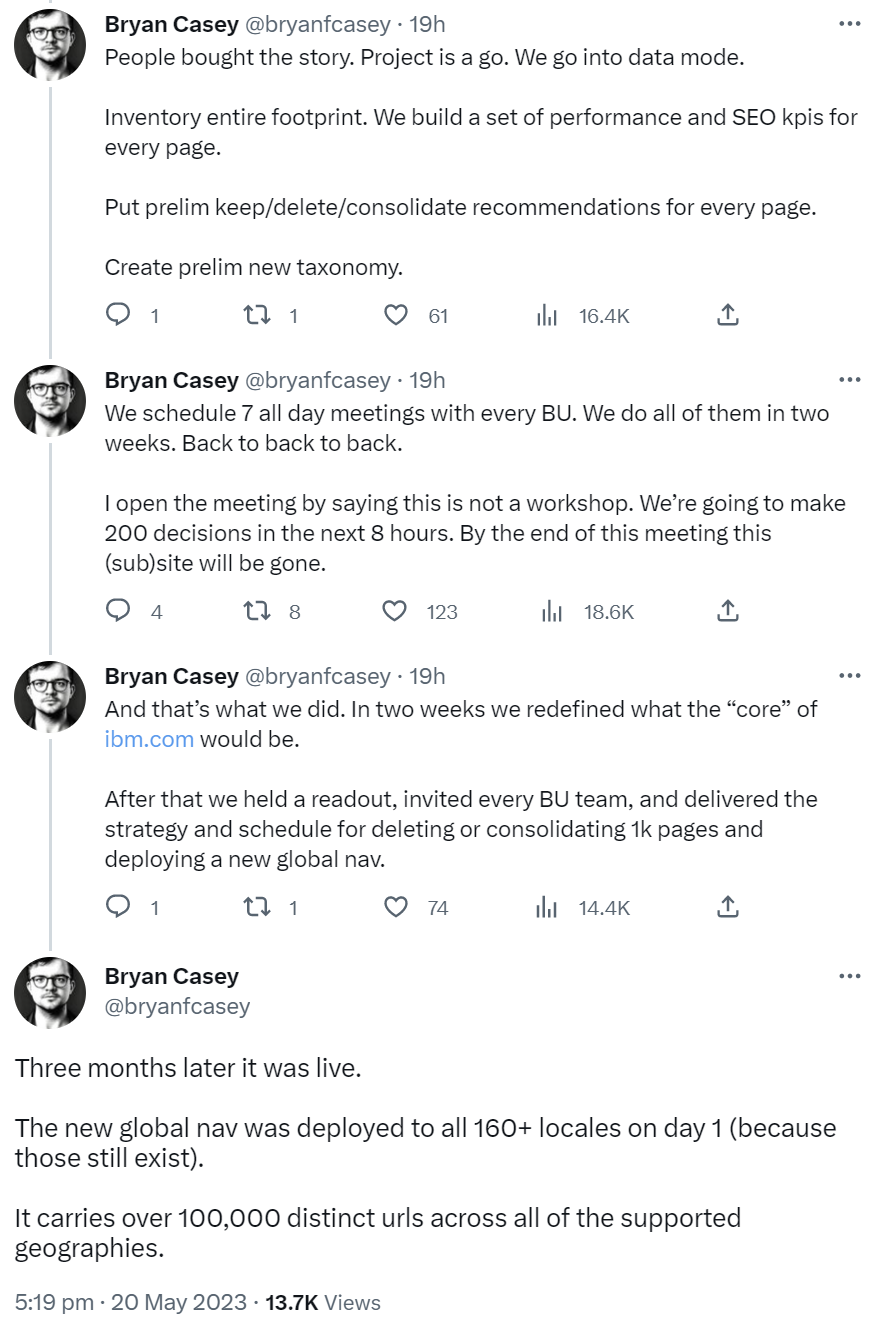Reply to the tweet with 4 replies
This screenshot has height=1341, width=870.
pyautogui.click(x=119, y=611)
